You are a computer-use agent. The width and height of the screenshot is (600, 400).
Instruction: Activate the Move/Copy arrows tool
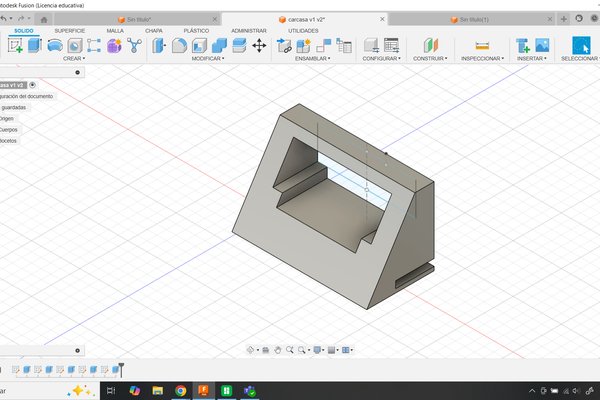pos(259,45)
